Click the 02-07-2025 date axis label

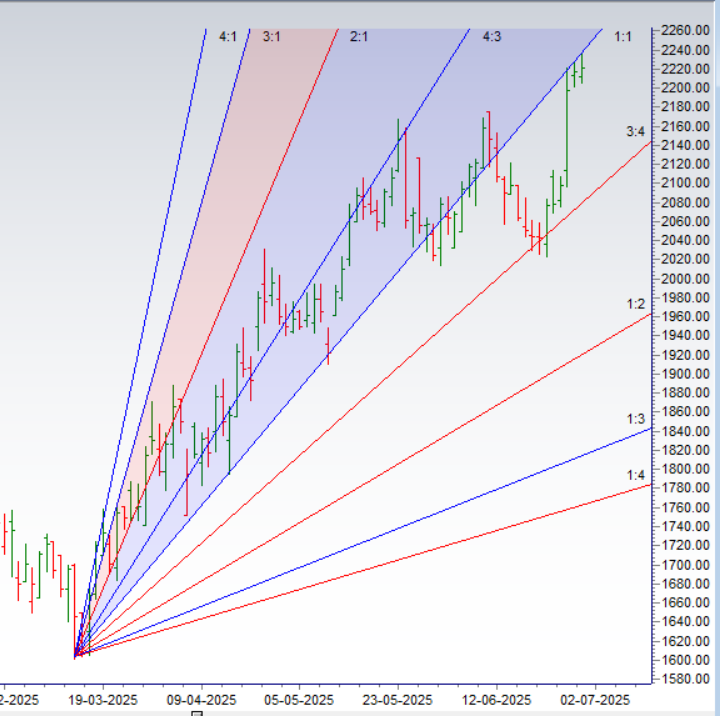tap(595, 700)
